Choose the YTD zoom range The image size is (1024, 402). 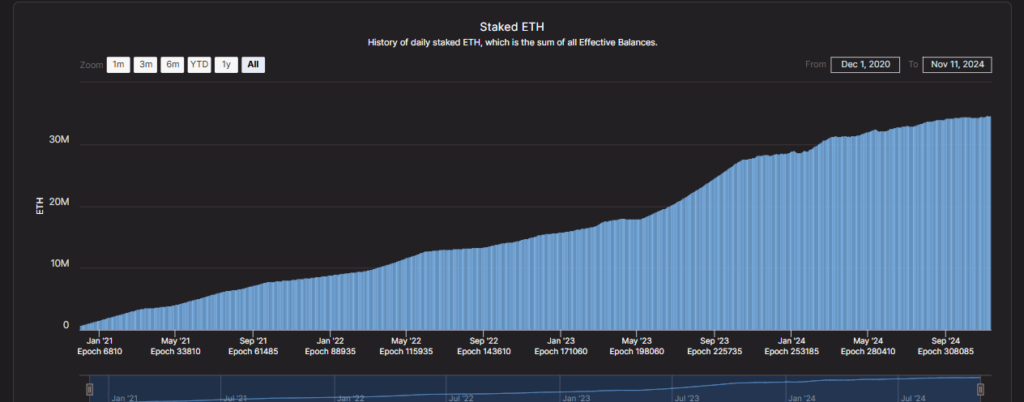(x=200, y=65)
